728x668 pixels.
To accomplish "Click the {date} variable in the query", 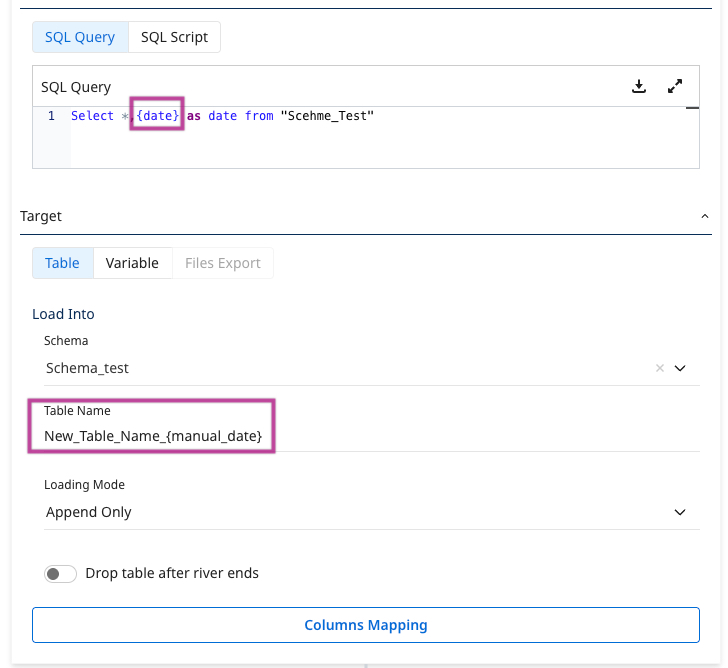I will (158, 116).
